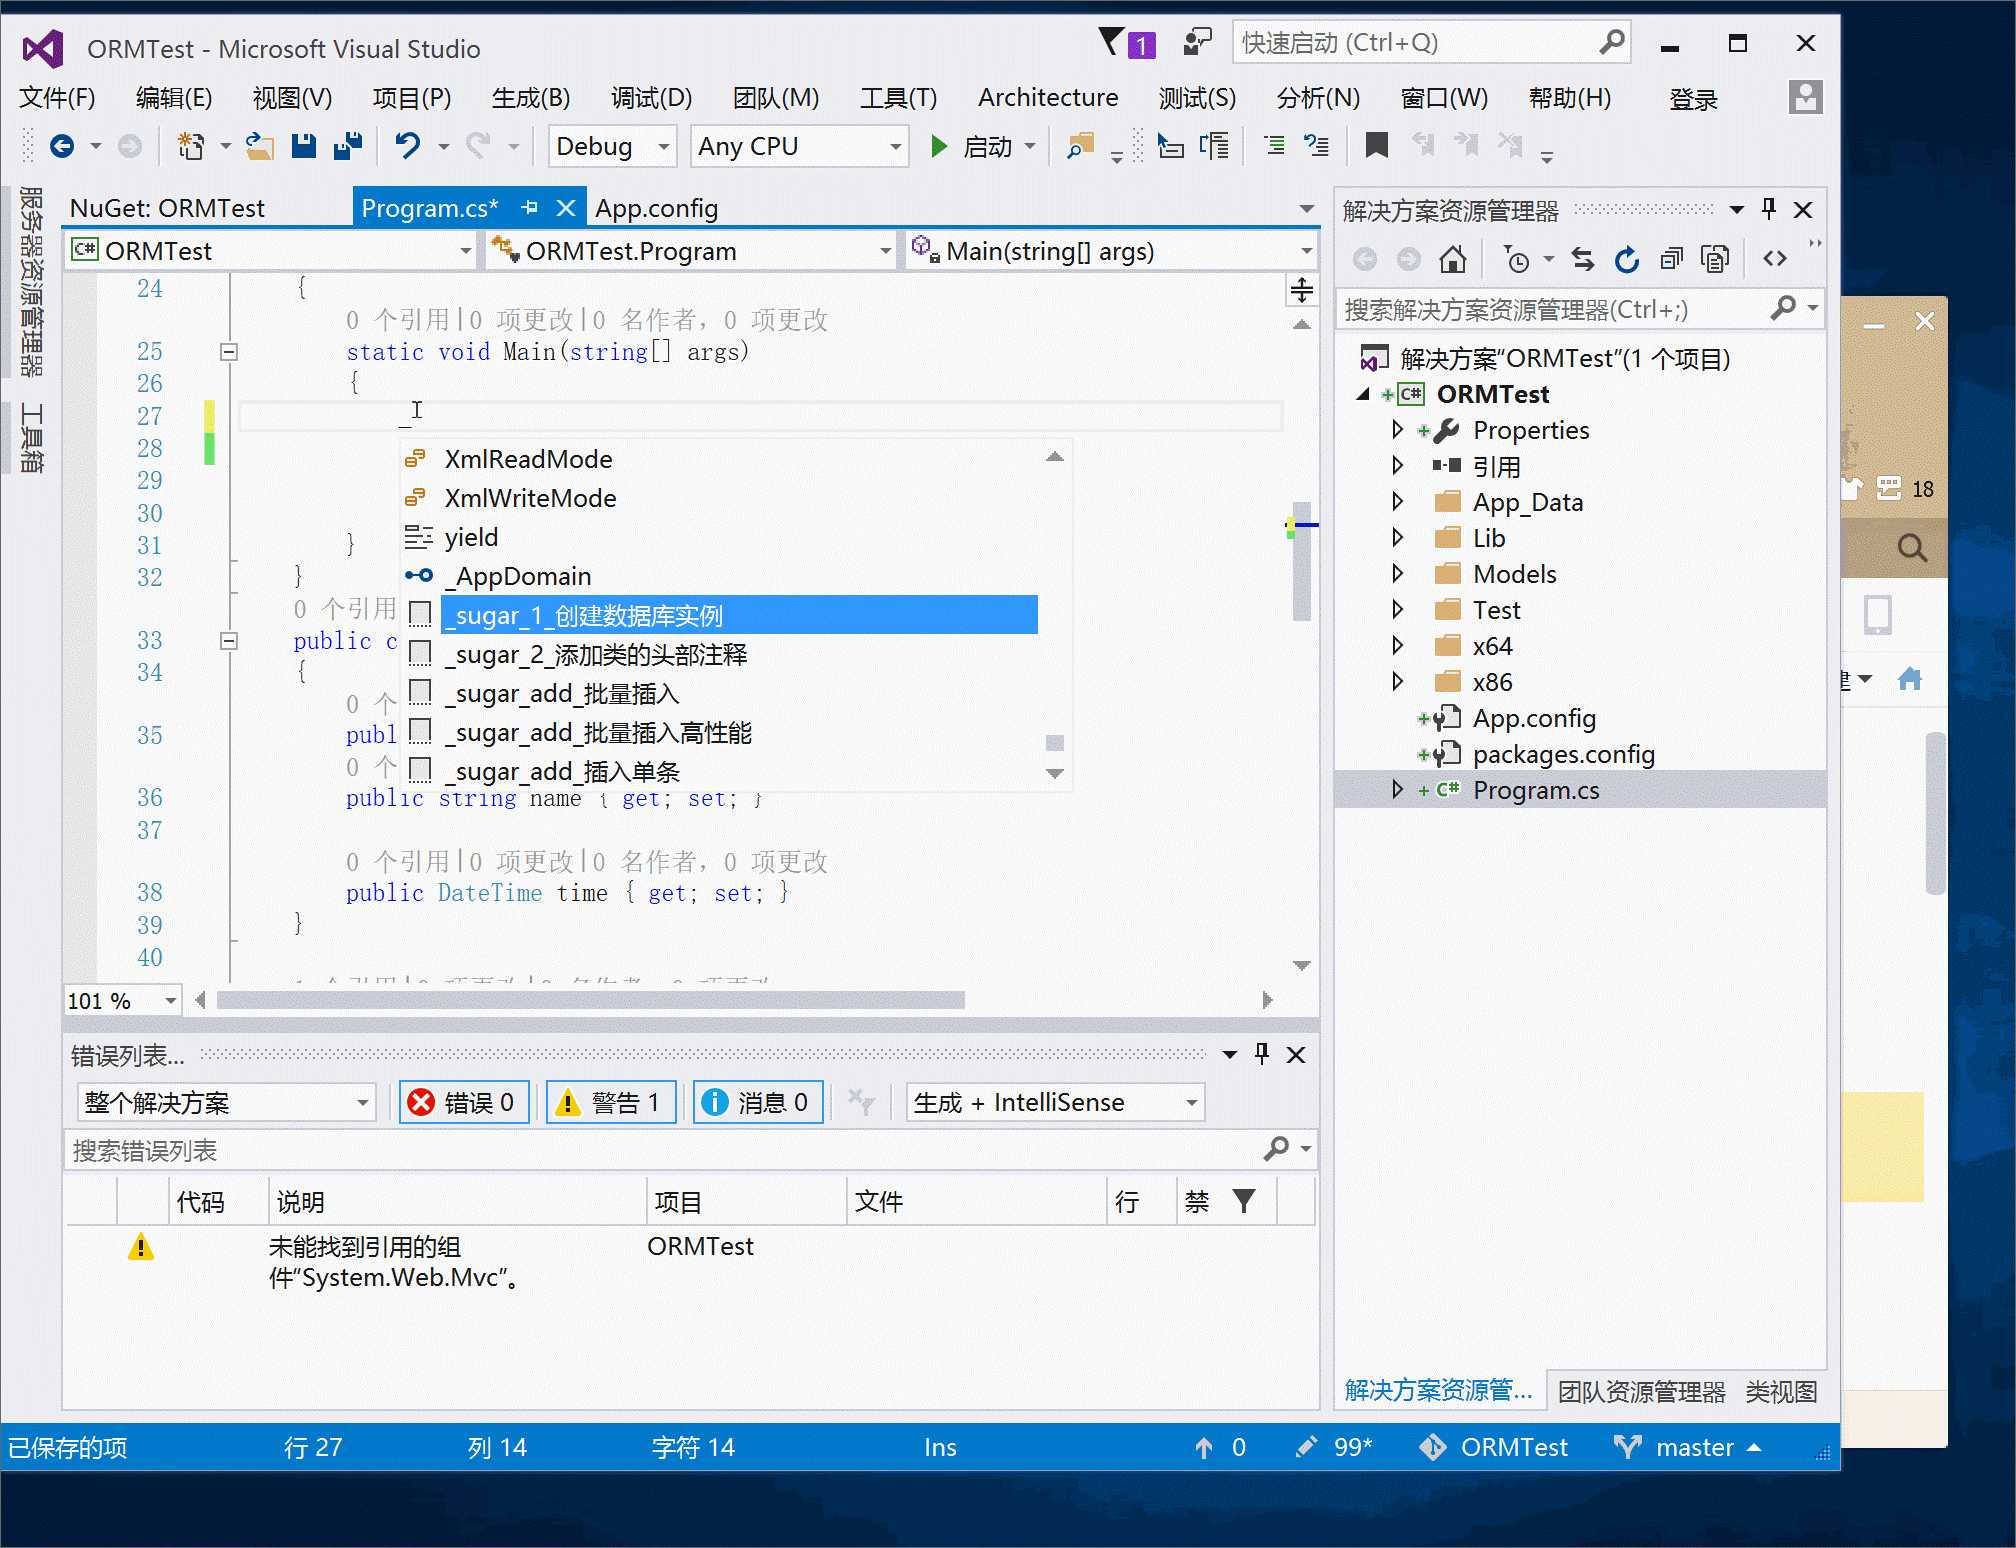Toggle the Errors 0 filter
This screenshot has width=2016, height=1548.
464,1103
